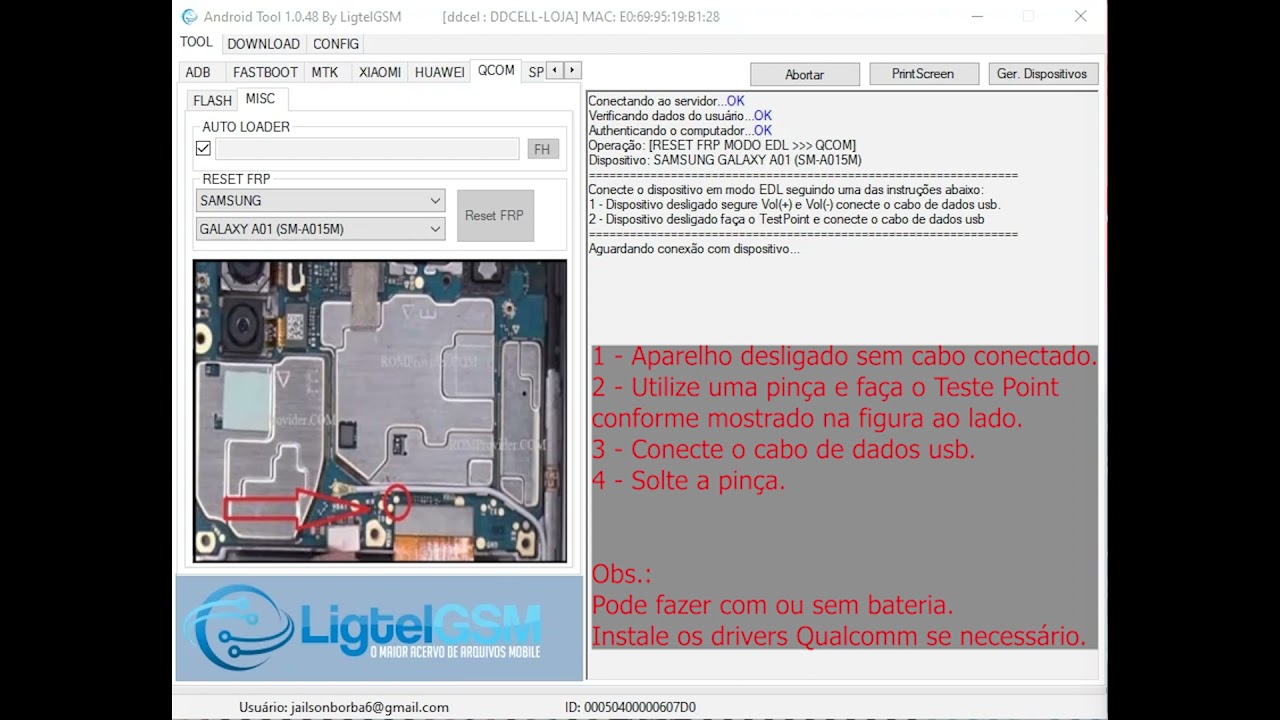Open the SAMSUNG brand dropdown
Viewport: 1280px width, 720px height.
(320, 201)
